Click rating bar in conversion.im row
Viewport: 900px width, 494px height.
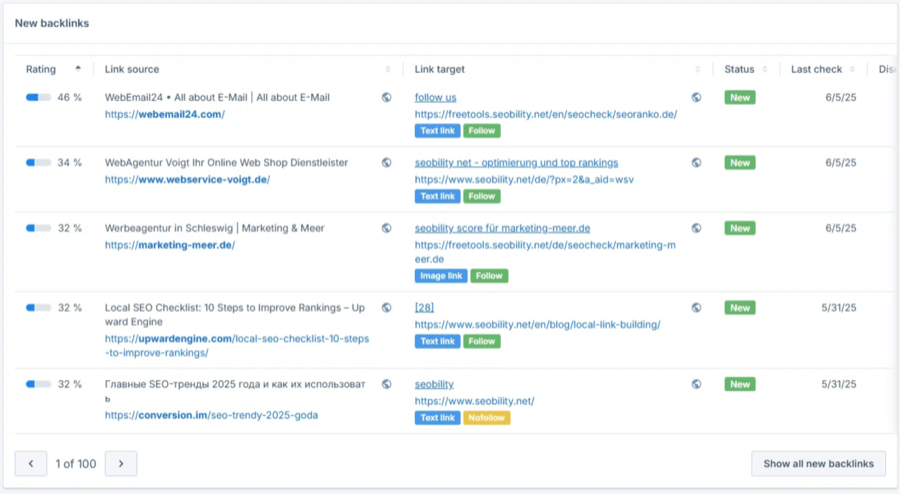(38, 384)
